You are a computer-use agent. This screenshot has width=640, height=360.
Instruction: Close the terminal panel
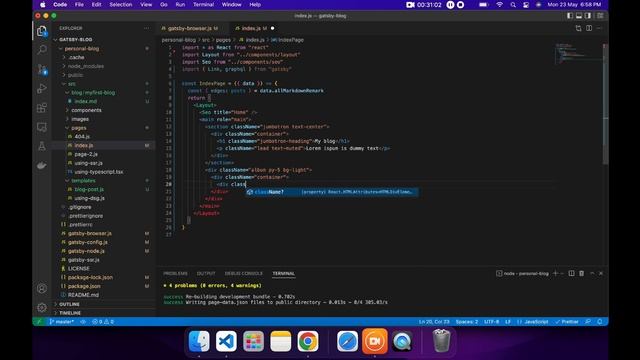601,273
